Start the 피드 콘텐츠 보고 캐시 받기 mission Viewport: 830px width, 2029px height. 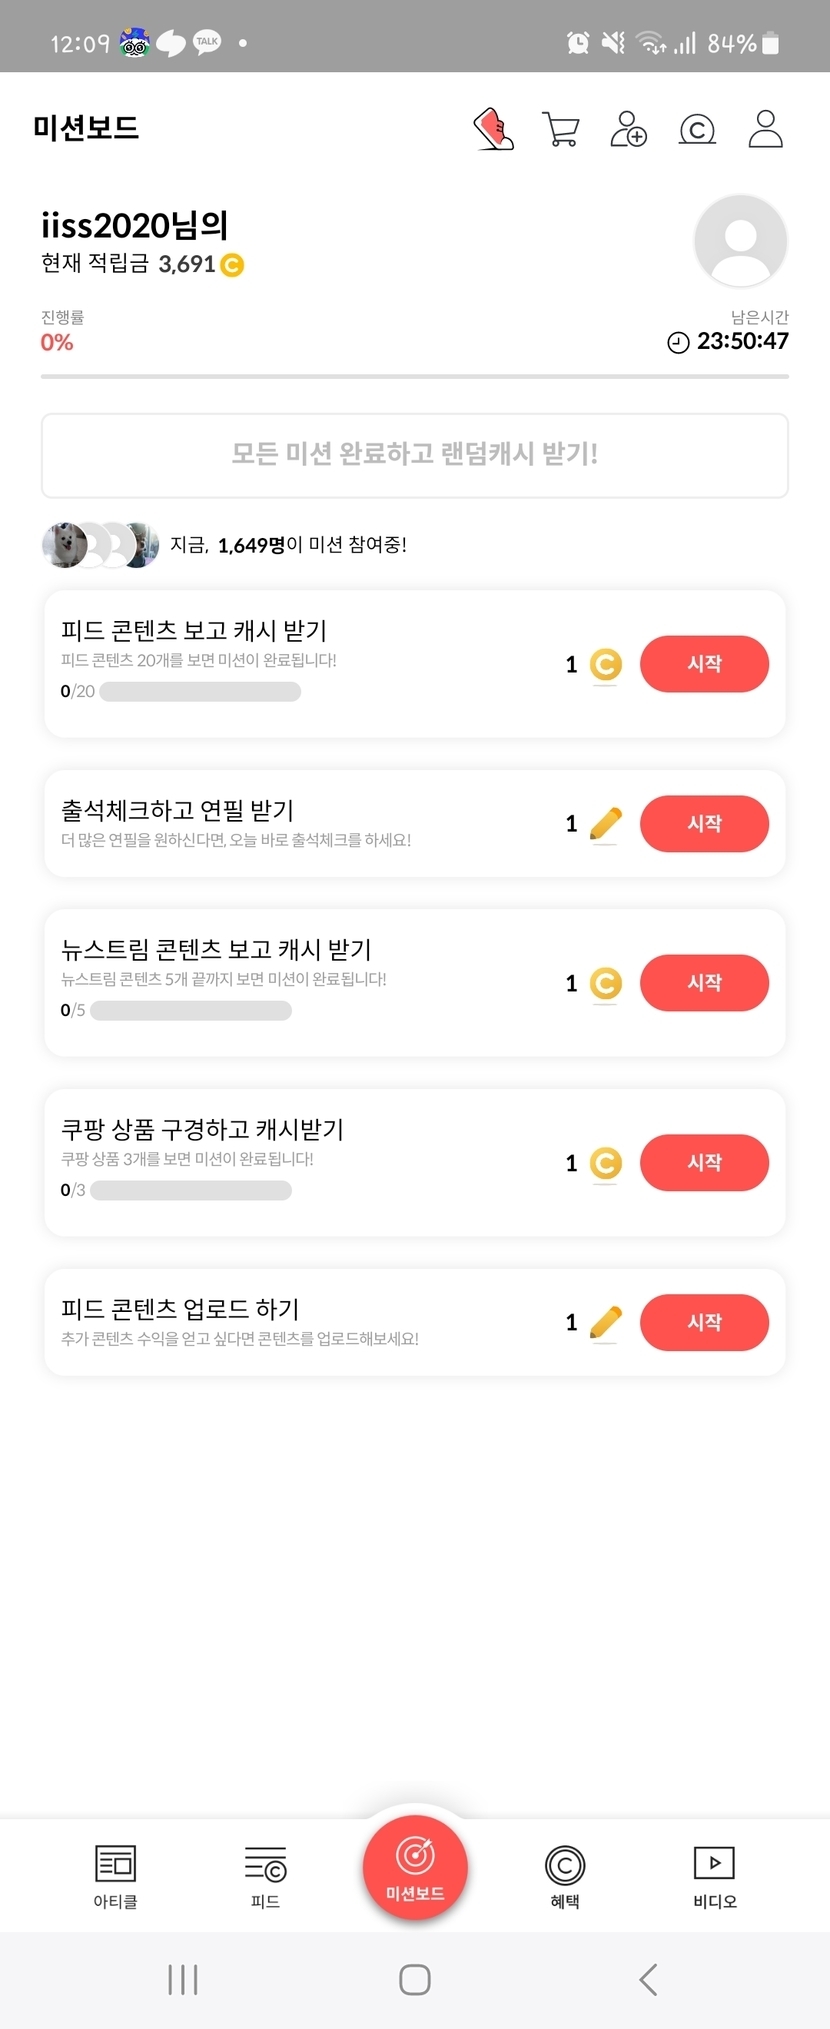[704, 664]
